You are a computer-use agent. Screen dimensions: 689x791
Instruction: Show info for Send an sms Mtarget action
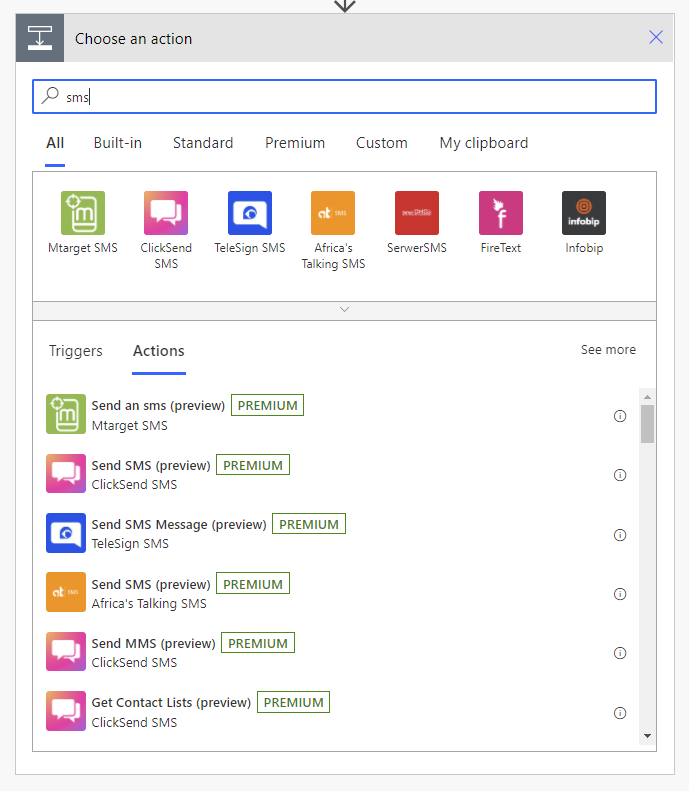click(620, 416)
